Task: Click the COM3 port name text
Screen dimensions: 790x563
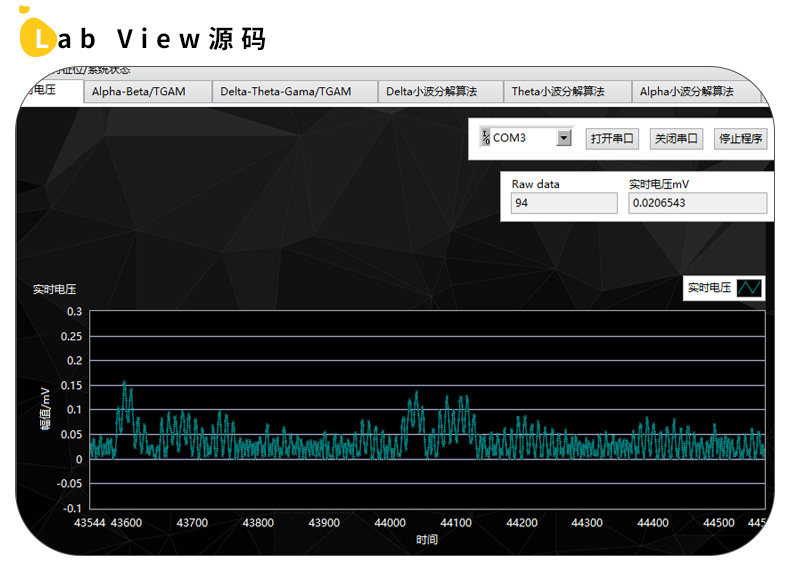Action: [509, 138]
